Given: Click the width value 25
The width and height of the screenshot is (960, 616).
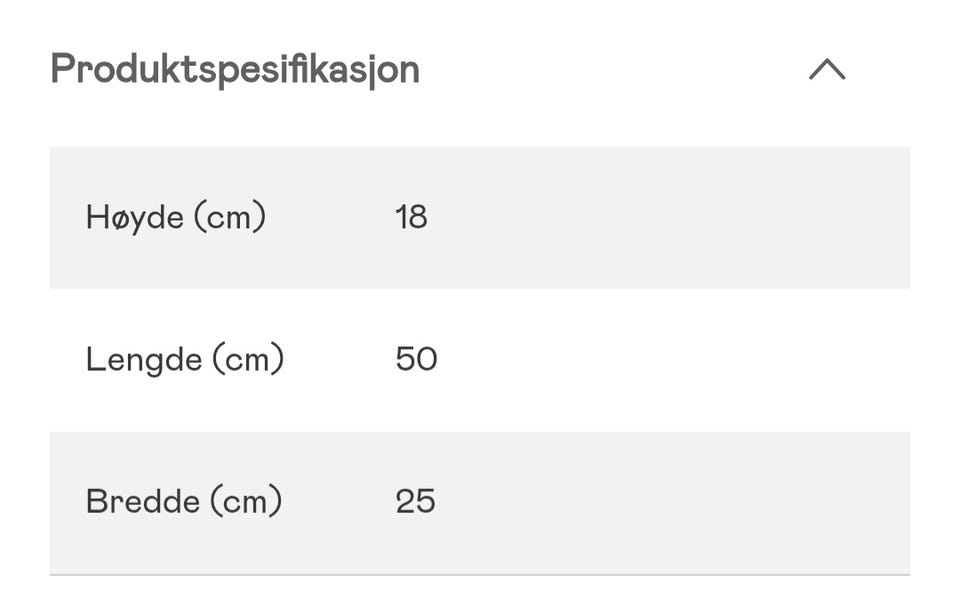Looking at the screenshot, I should 415,501.
